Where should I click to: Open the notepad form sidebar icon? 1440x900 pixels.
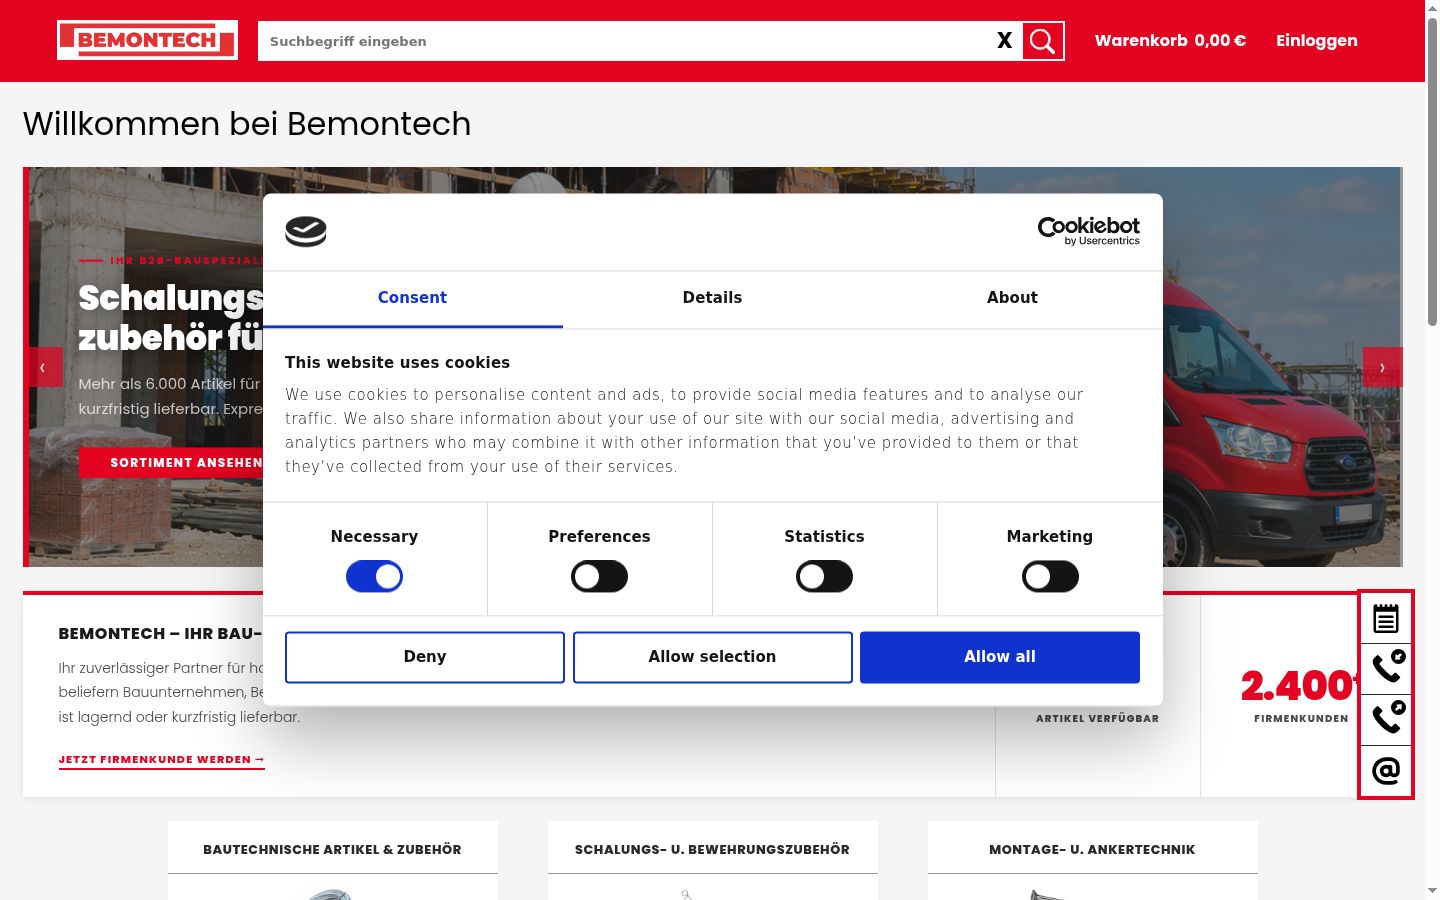[1386, 618]
